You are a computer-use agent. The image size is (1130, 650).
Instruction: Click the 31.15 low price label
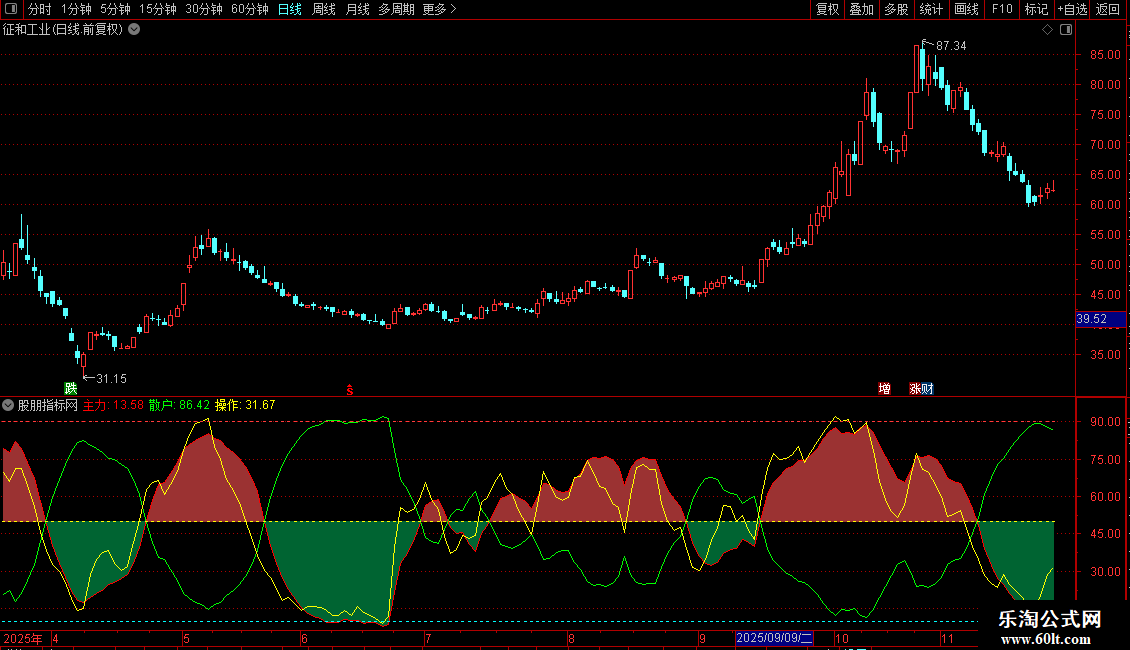(x=112, y=378)
